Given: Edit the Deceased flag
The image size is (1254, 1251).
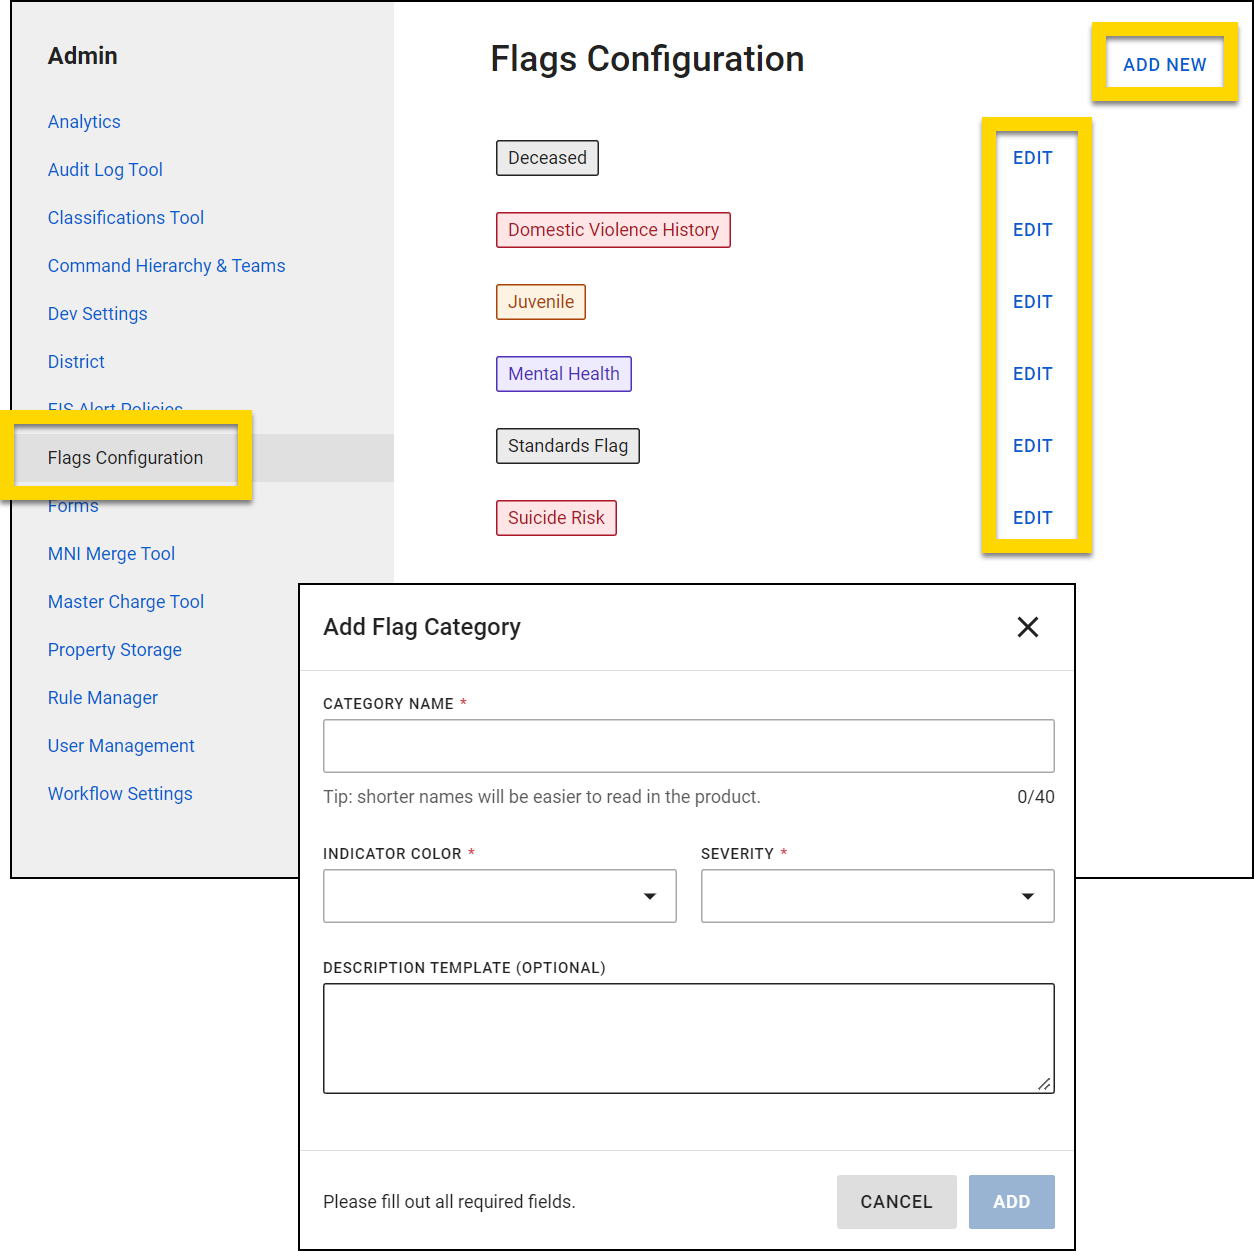Looking at the screenshot, I should [x=1032, y=157].
